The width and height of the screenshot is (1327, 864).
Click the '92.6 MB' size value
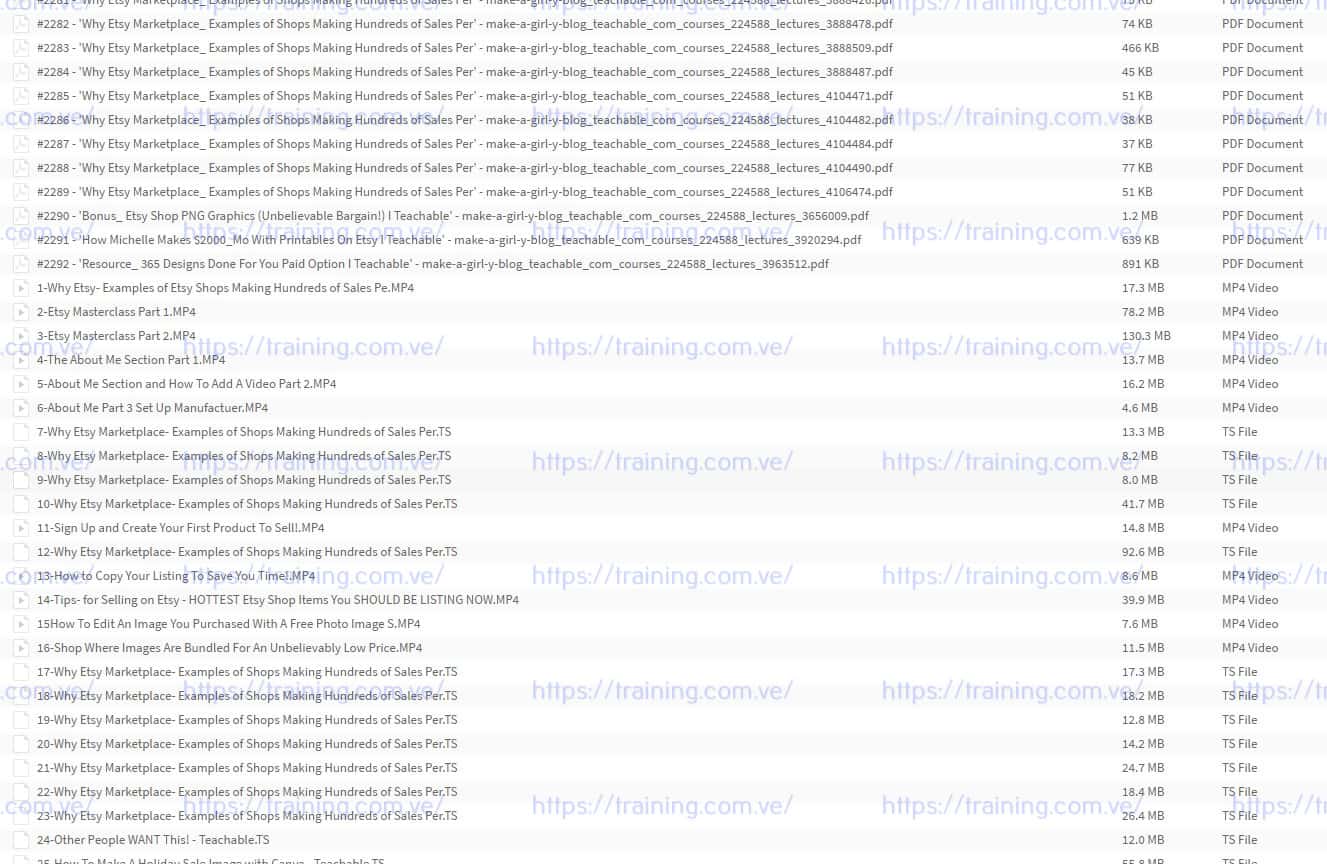point(1143,552)
